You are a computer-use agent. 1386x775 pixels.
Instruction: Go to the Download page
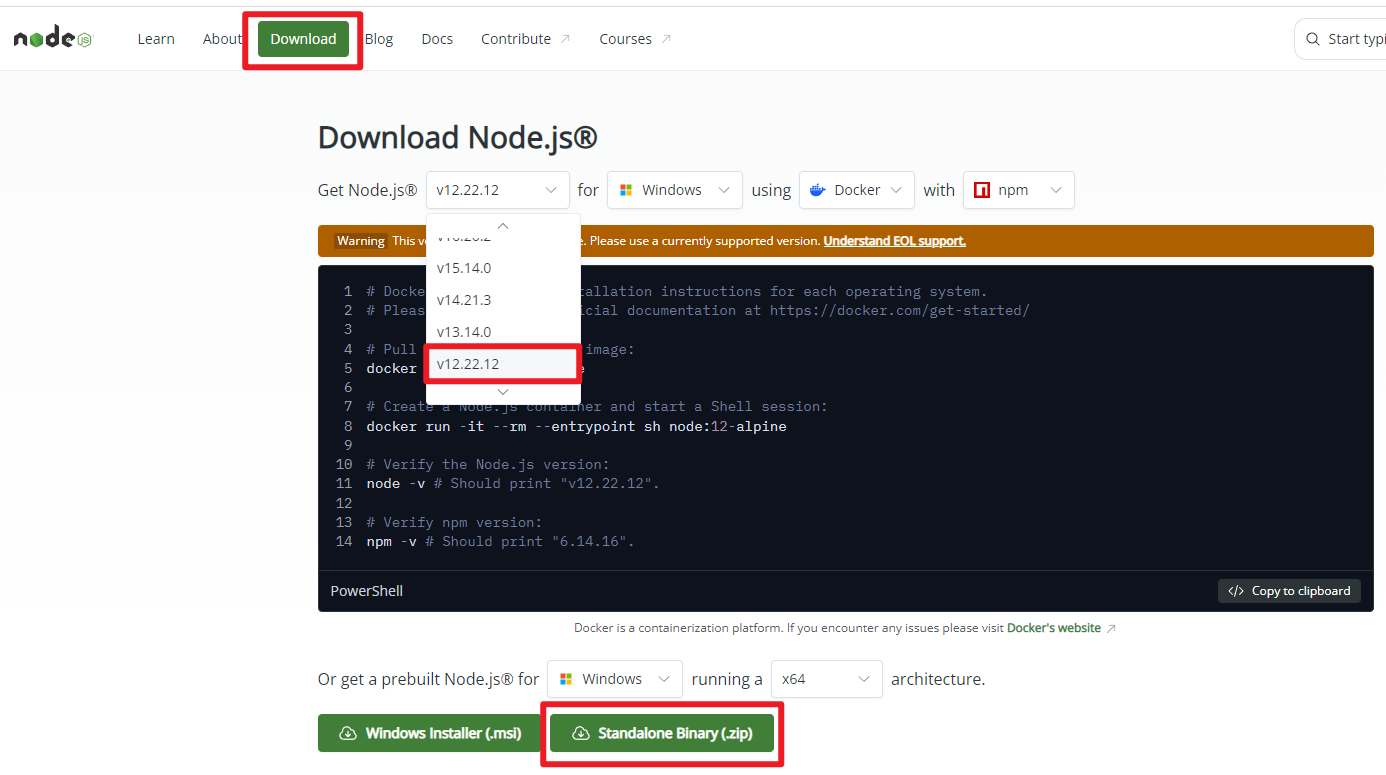tap(303, 39)
